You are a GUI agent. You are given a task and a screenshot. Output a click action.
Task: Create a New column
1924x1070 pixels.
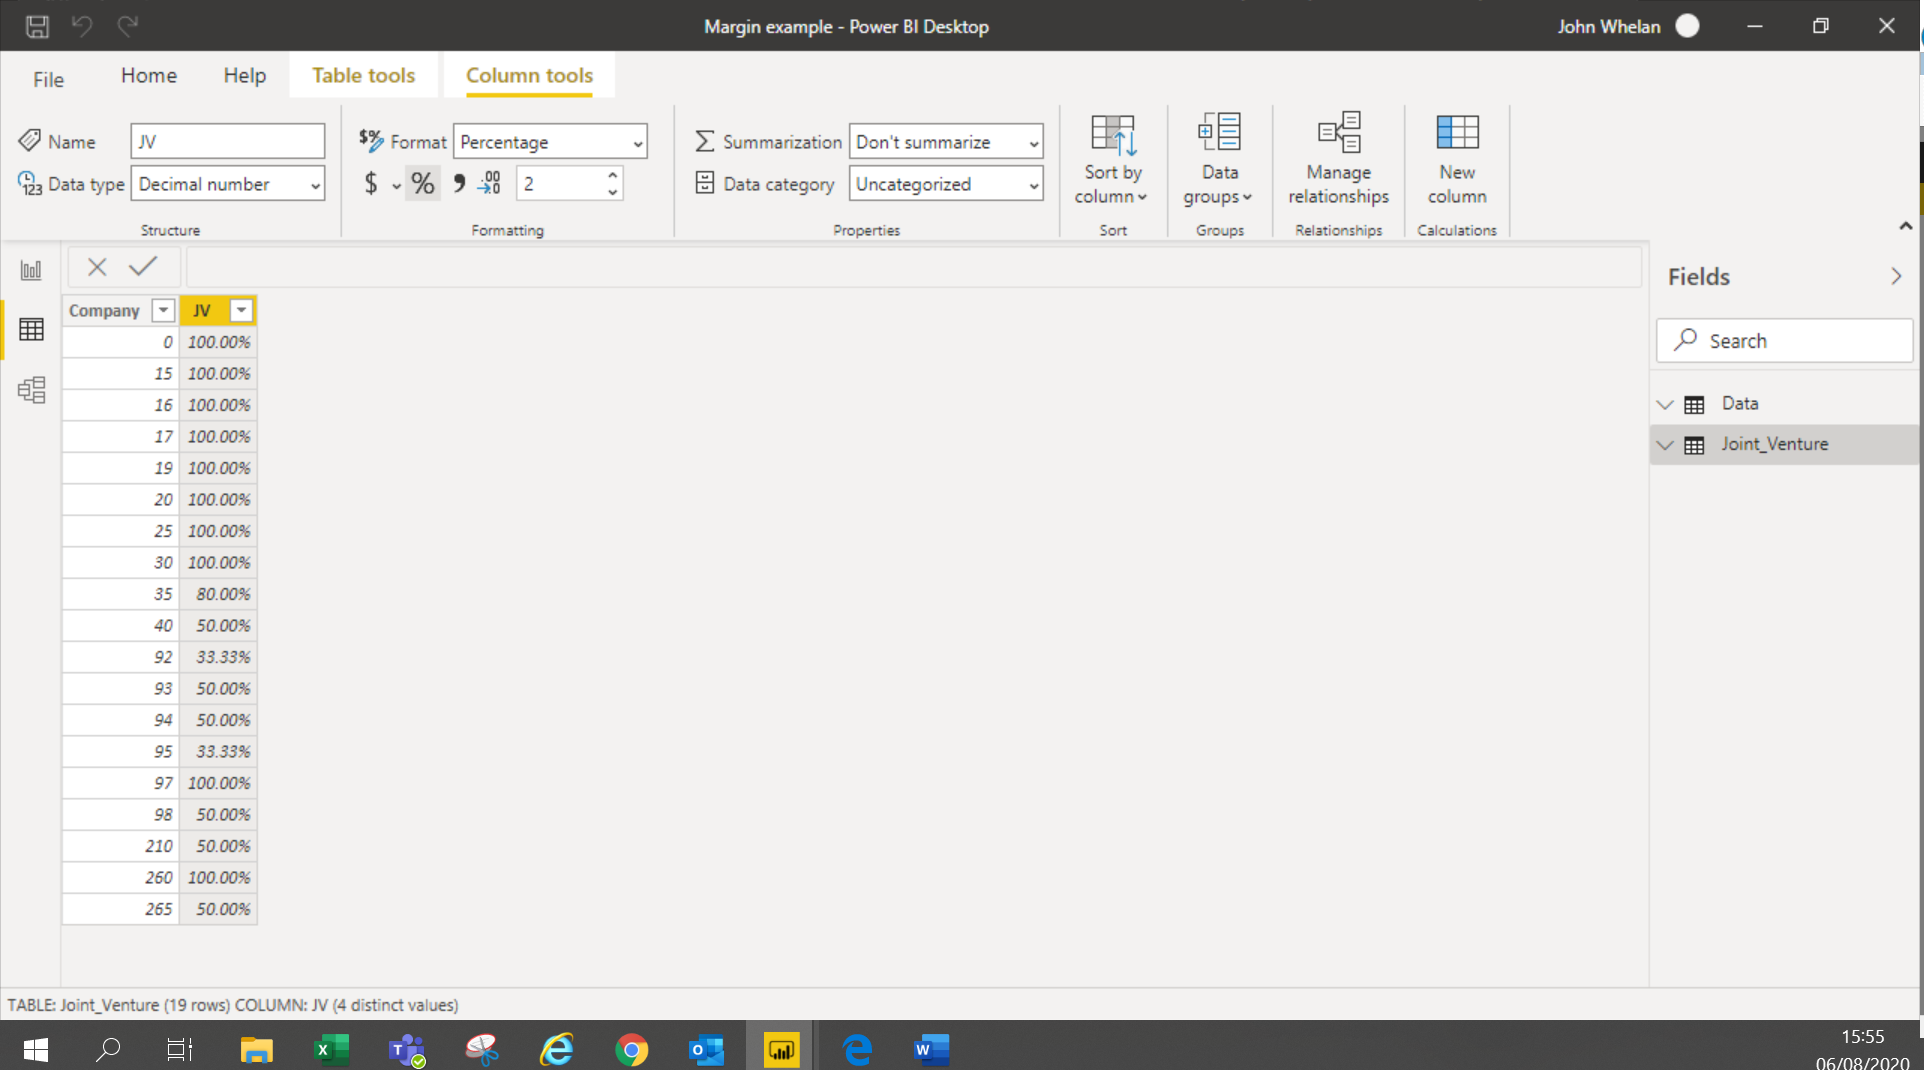click(x=1457, y=160)
